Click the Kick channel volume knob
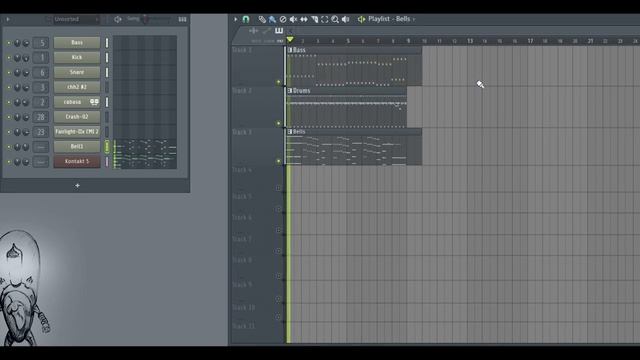The height and width of the screenshot is (360, 640). [x=26, y=58]
